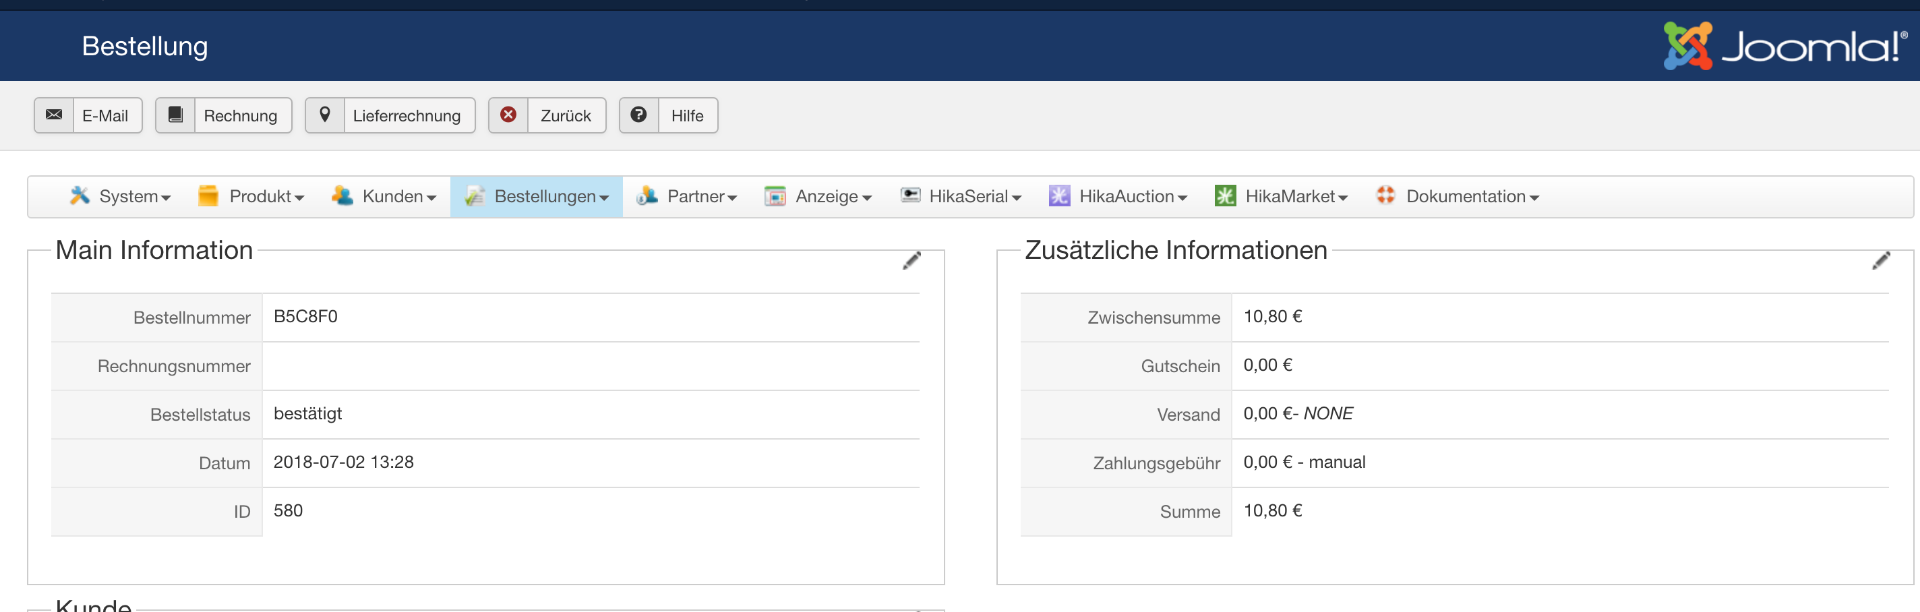This screenshot has height=612, width=1920.
Task: Expand the Produkt dropdown menu
Action: click(x=252, y=197)
